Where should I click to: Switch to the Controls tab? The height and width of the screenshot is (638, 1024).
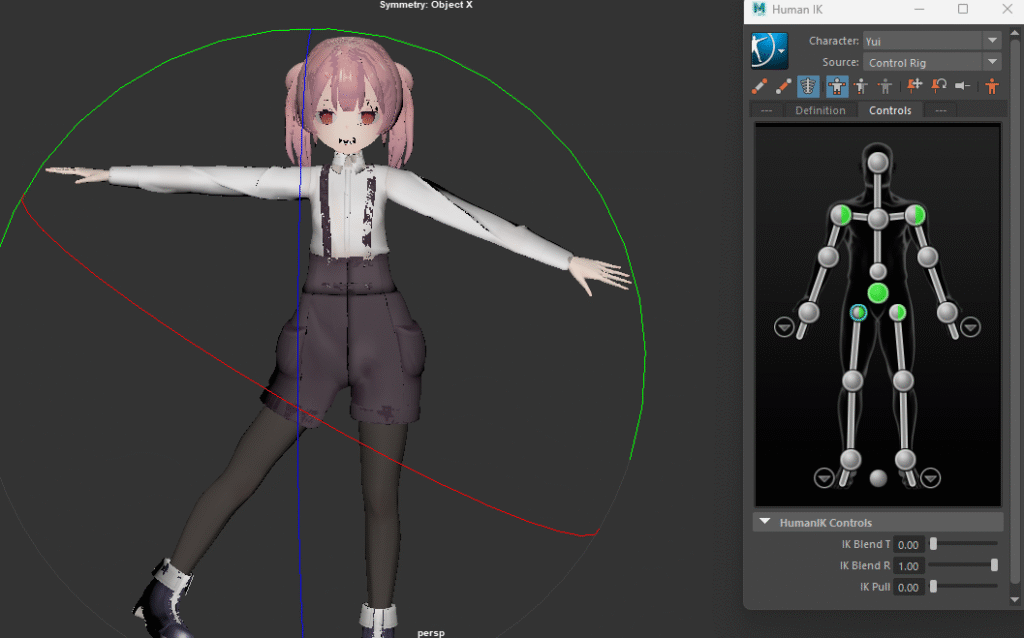tap(889, 110)
